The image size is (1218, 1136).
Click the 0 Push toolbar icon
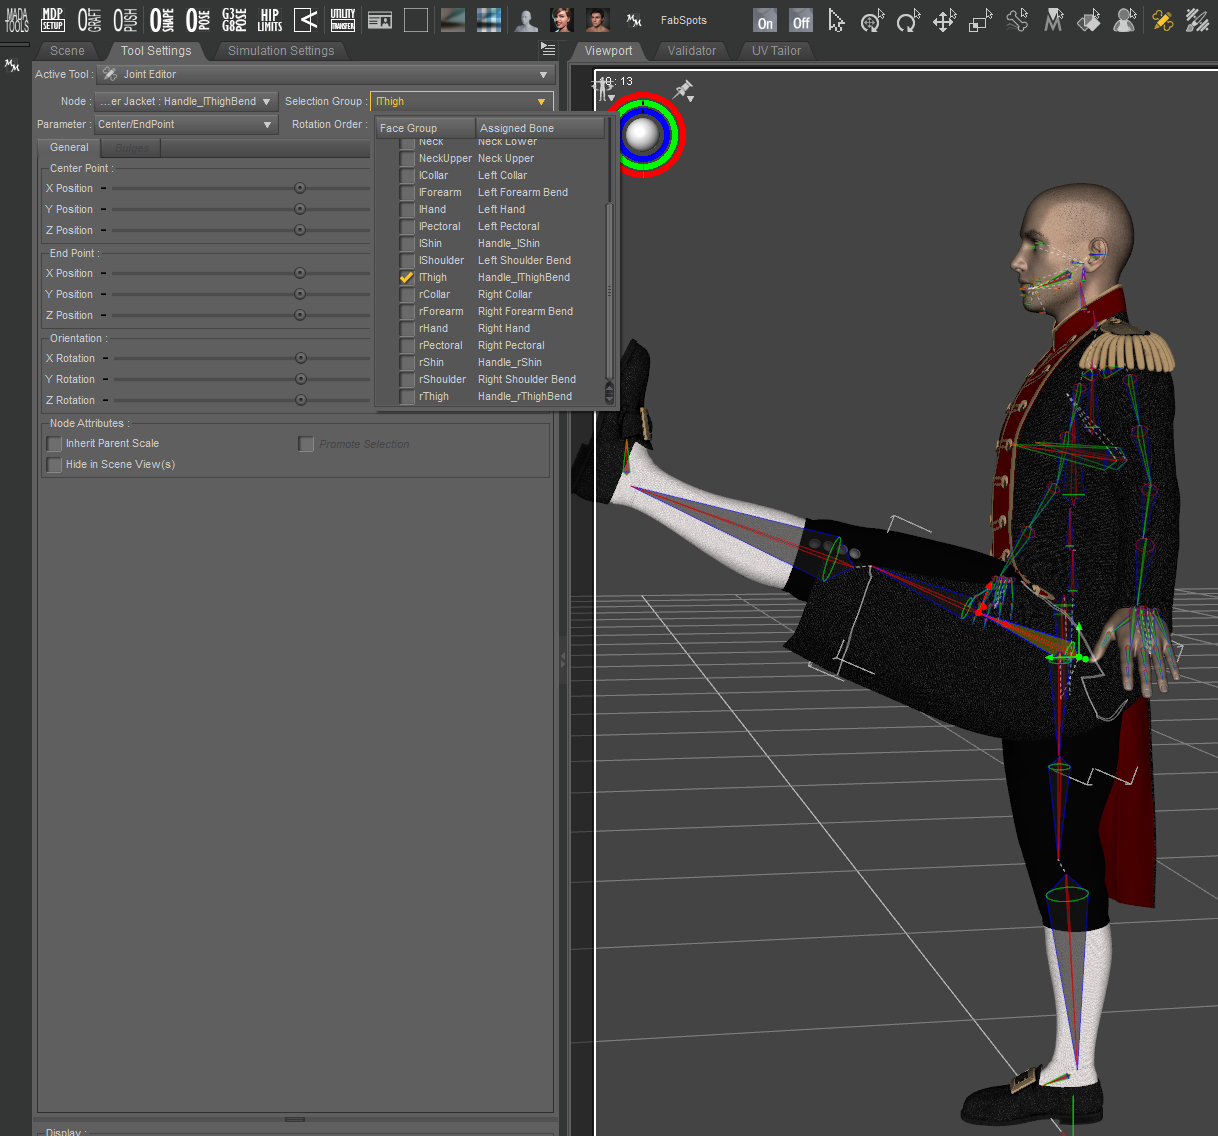click(125, 20)
